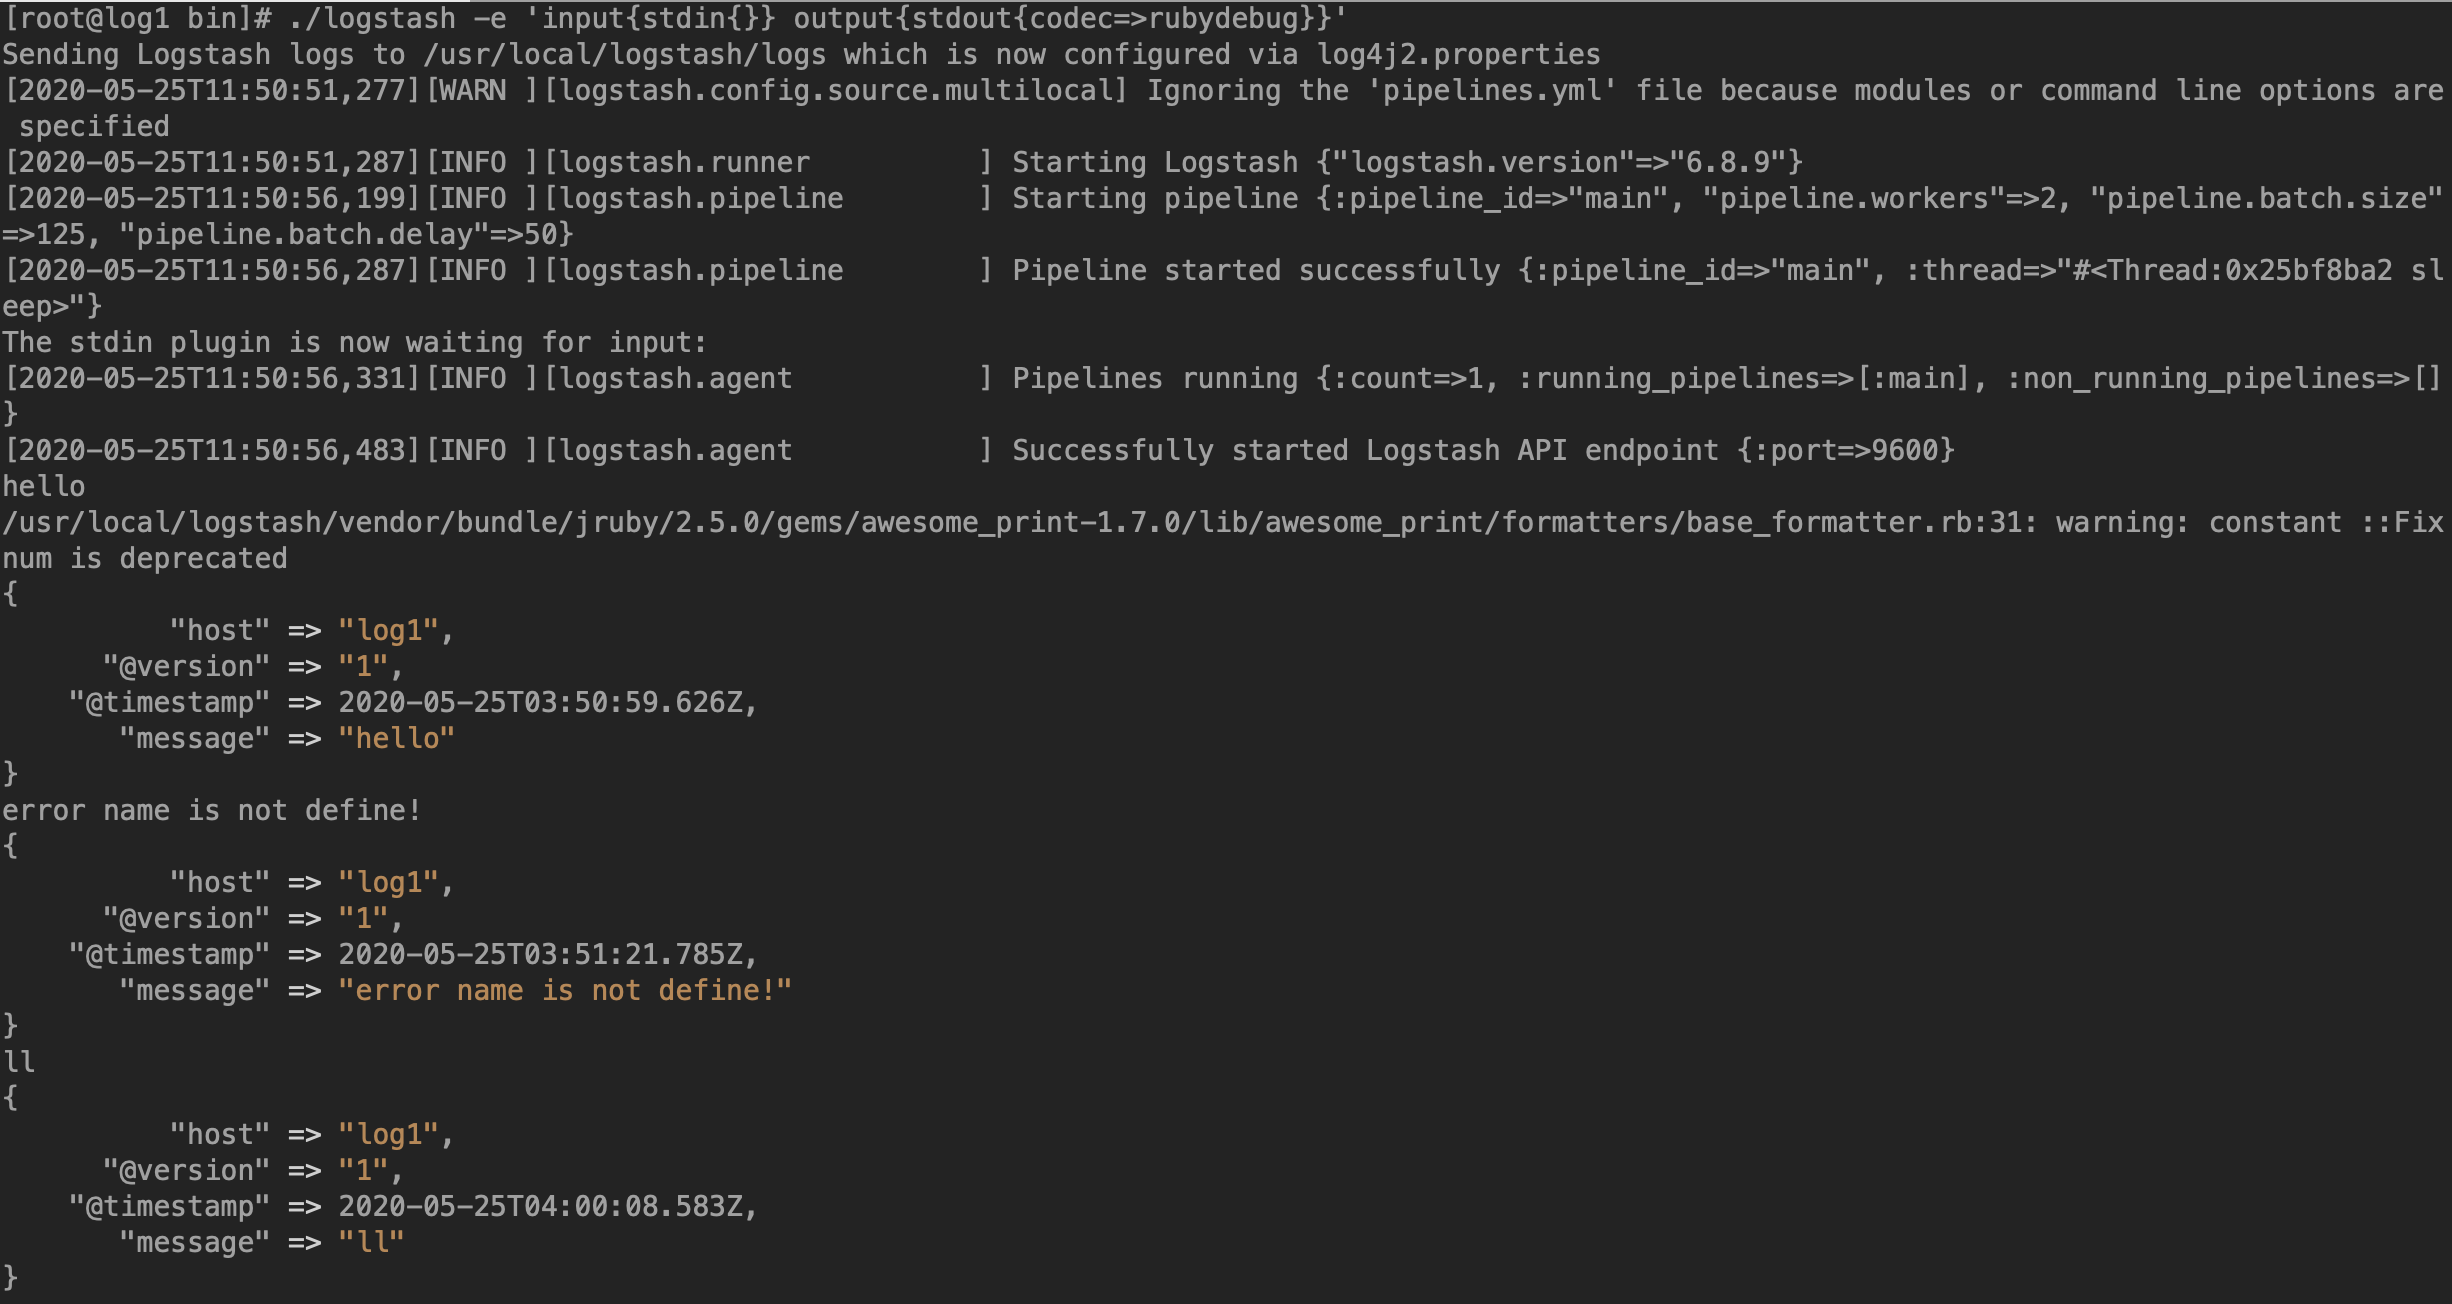Click the typed "error name is not define!" line
2452x1304 pixels.
pos(212,810)
